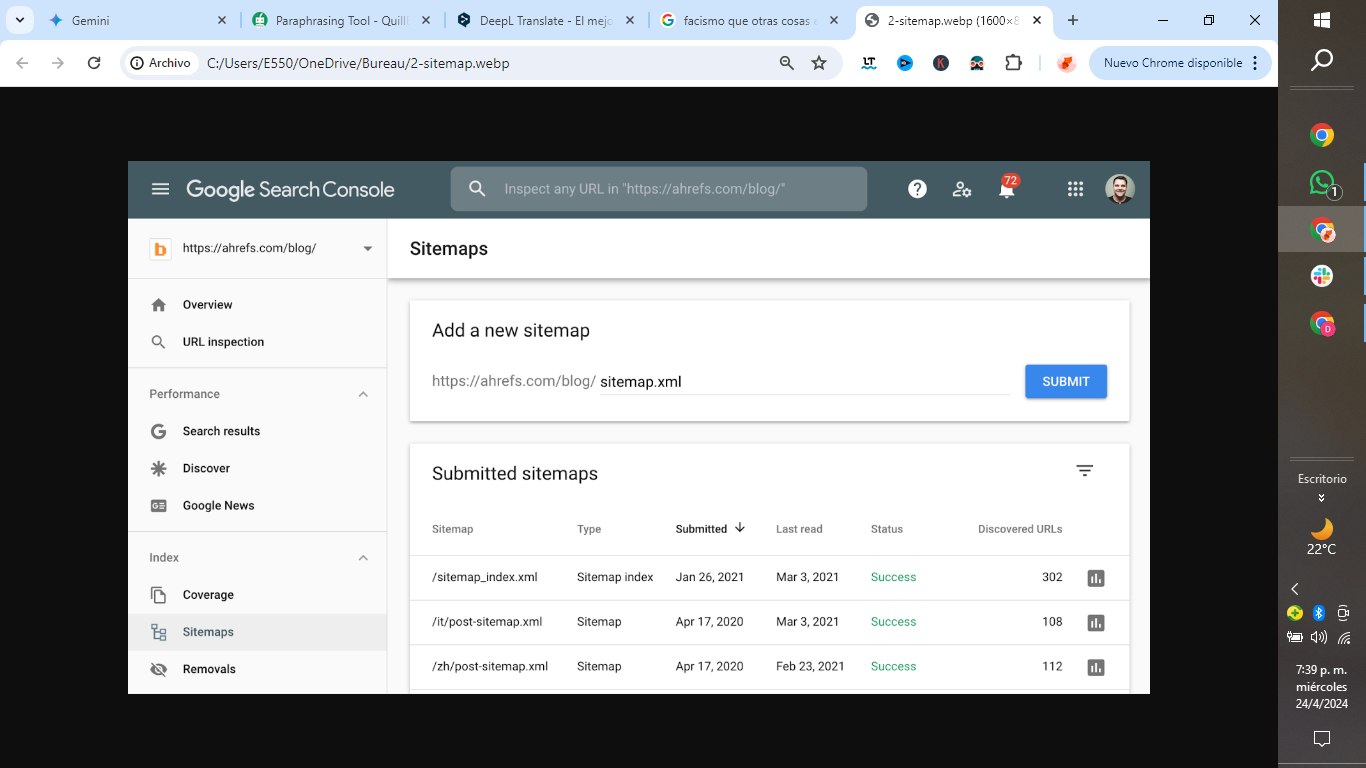Viewport: 1366px width, 768px height.
Task: Click the Inspect any URL search box
Action: pos(659,189)
